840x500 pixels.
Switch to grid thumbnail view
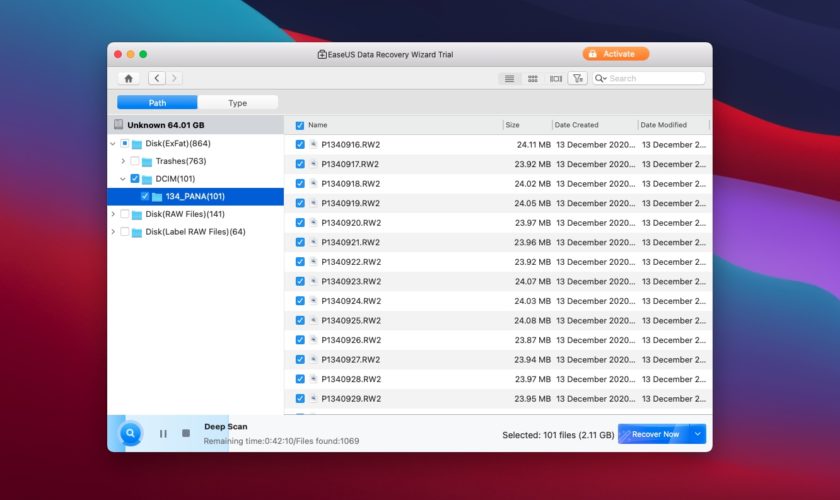[533, 78]
